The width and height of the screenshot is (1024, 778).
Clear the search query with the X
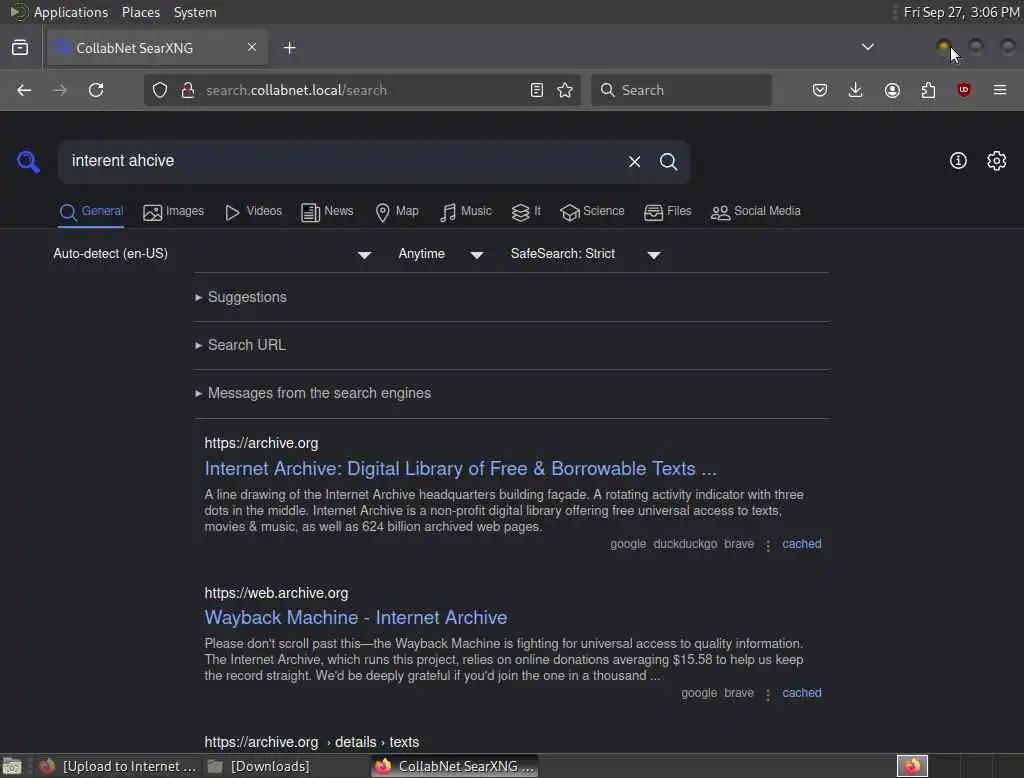click(634, 161)
